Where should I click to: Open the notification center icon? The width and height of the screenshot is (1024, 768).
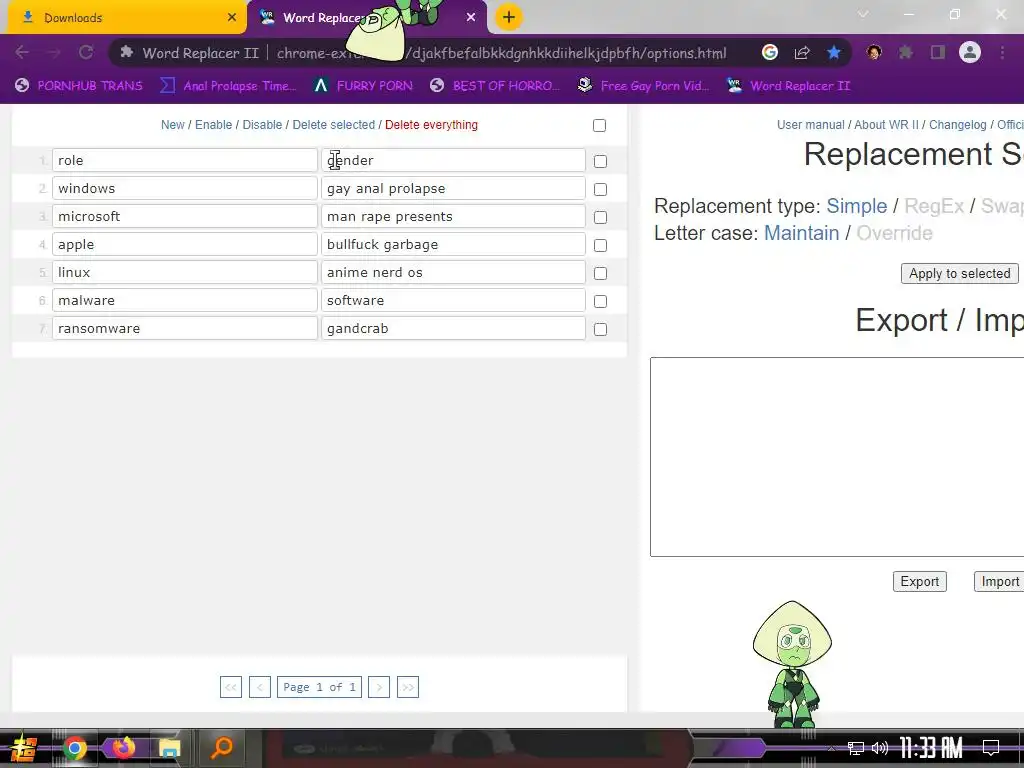[x=991, y=748]
